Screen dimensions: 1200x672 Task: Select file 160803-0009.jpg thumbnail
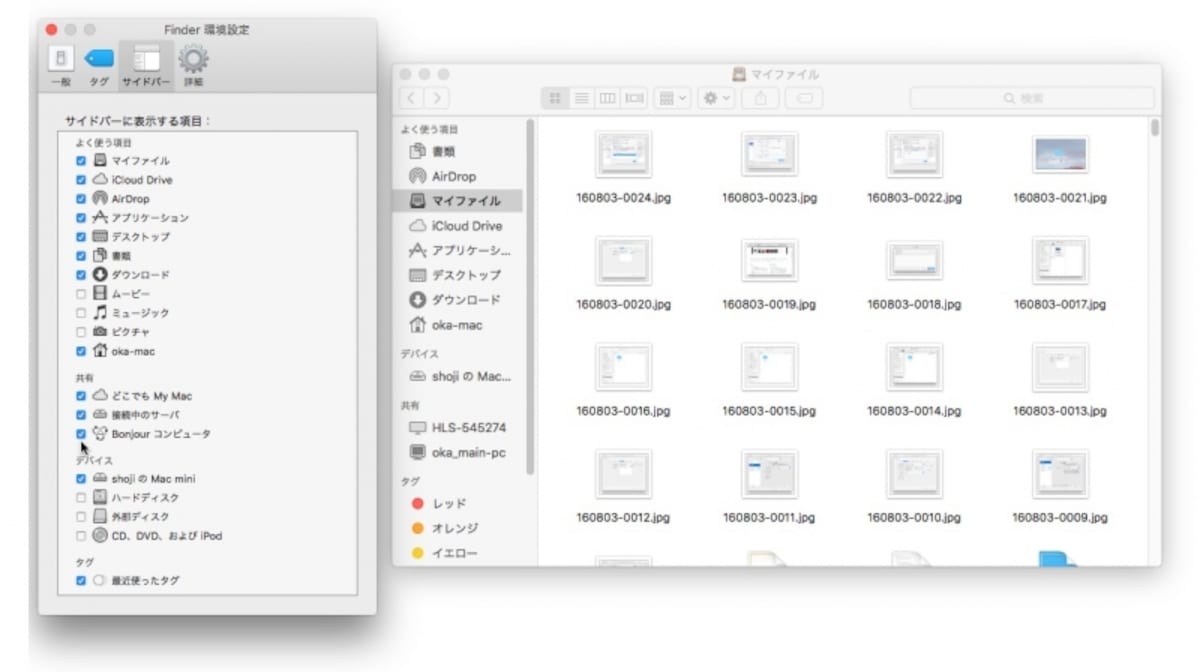(1060, 474)
